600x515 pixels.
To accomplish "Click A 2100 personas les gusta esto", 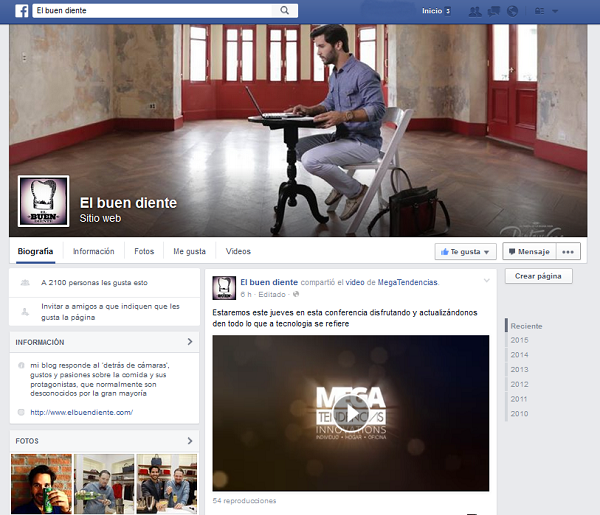I will pyautogui.click(x=94, y=283).
